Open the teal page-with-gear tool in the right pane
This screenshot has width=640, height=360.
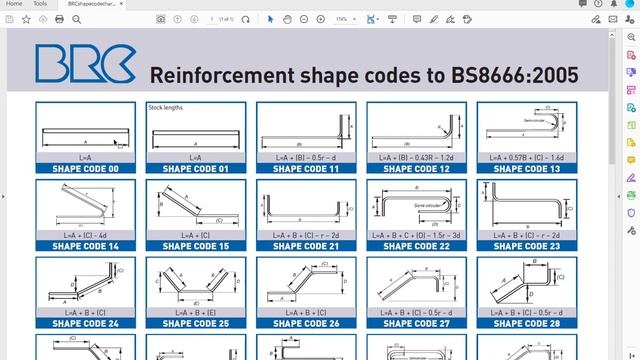pyautogui.click(x=631, y=107)
